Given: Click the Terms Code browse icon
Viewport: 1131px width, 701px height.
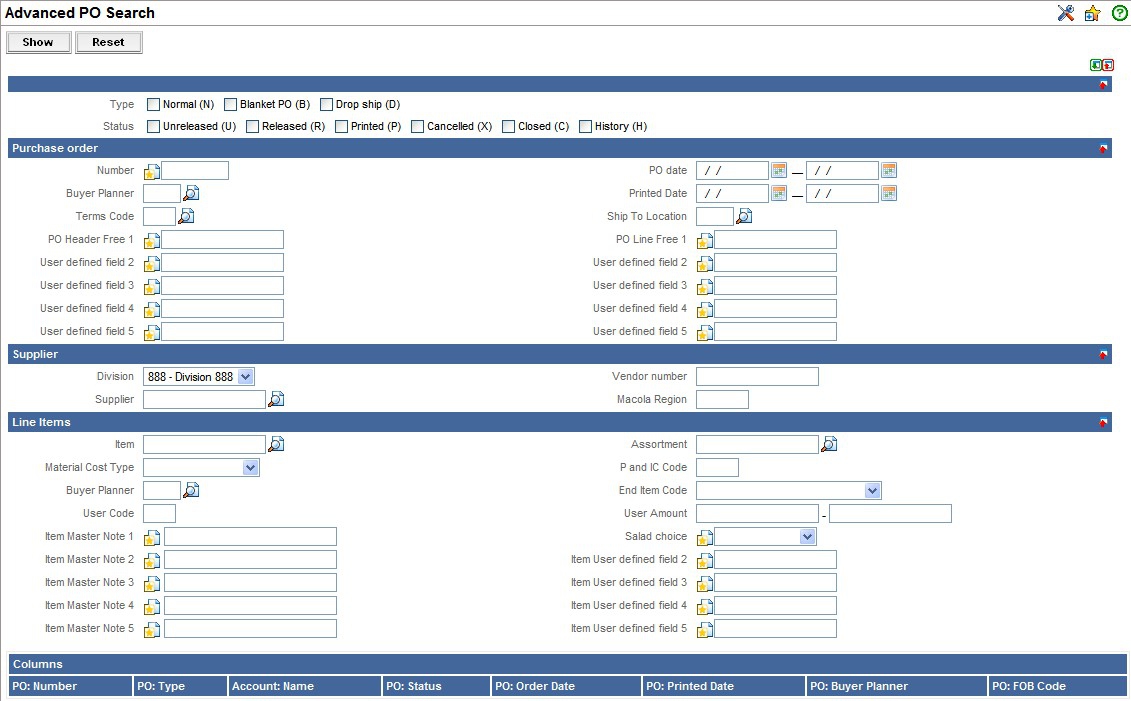Looking at the screenshot, I should click(x=186, y=217).
